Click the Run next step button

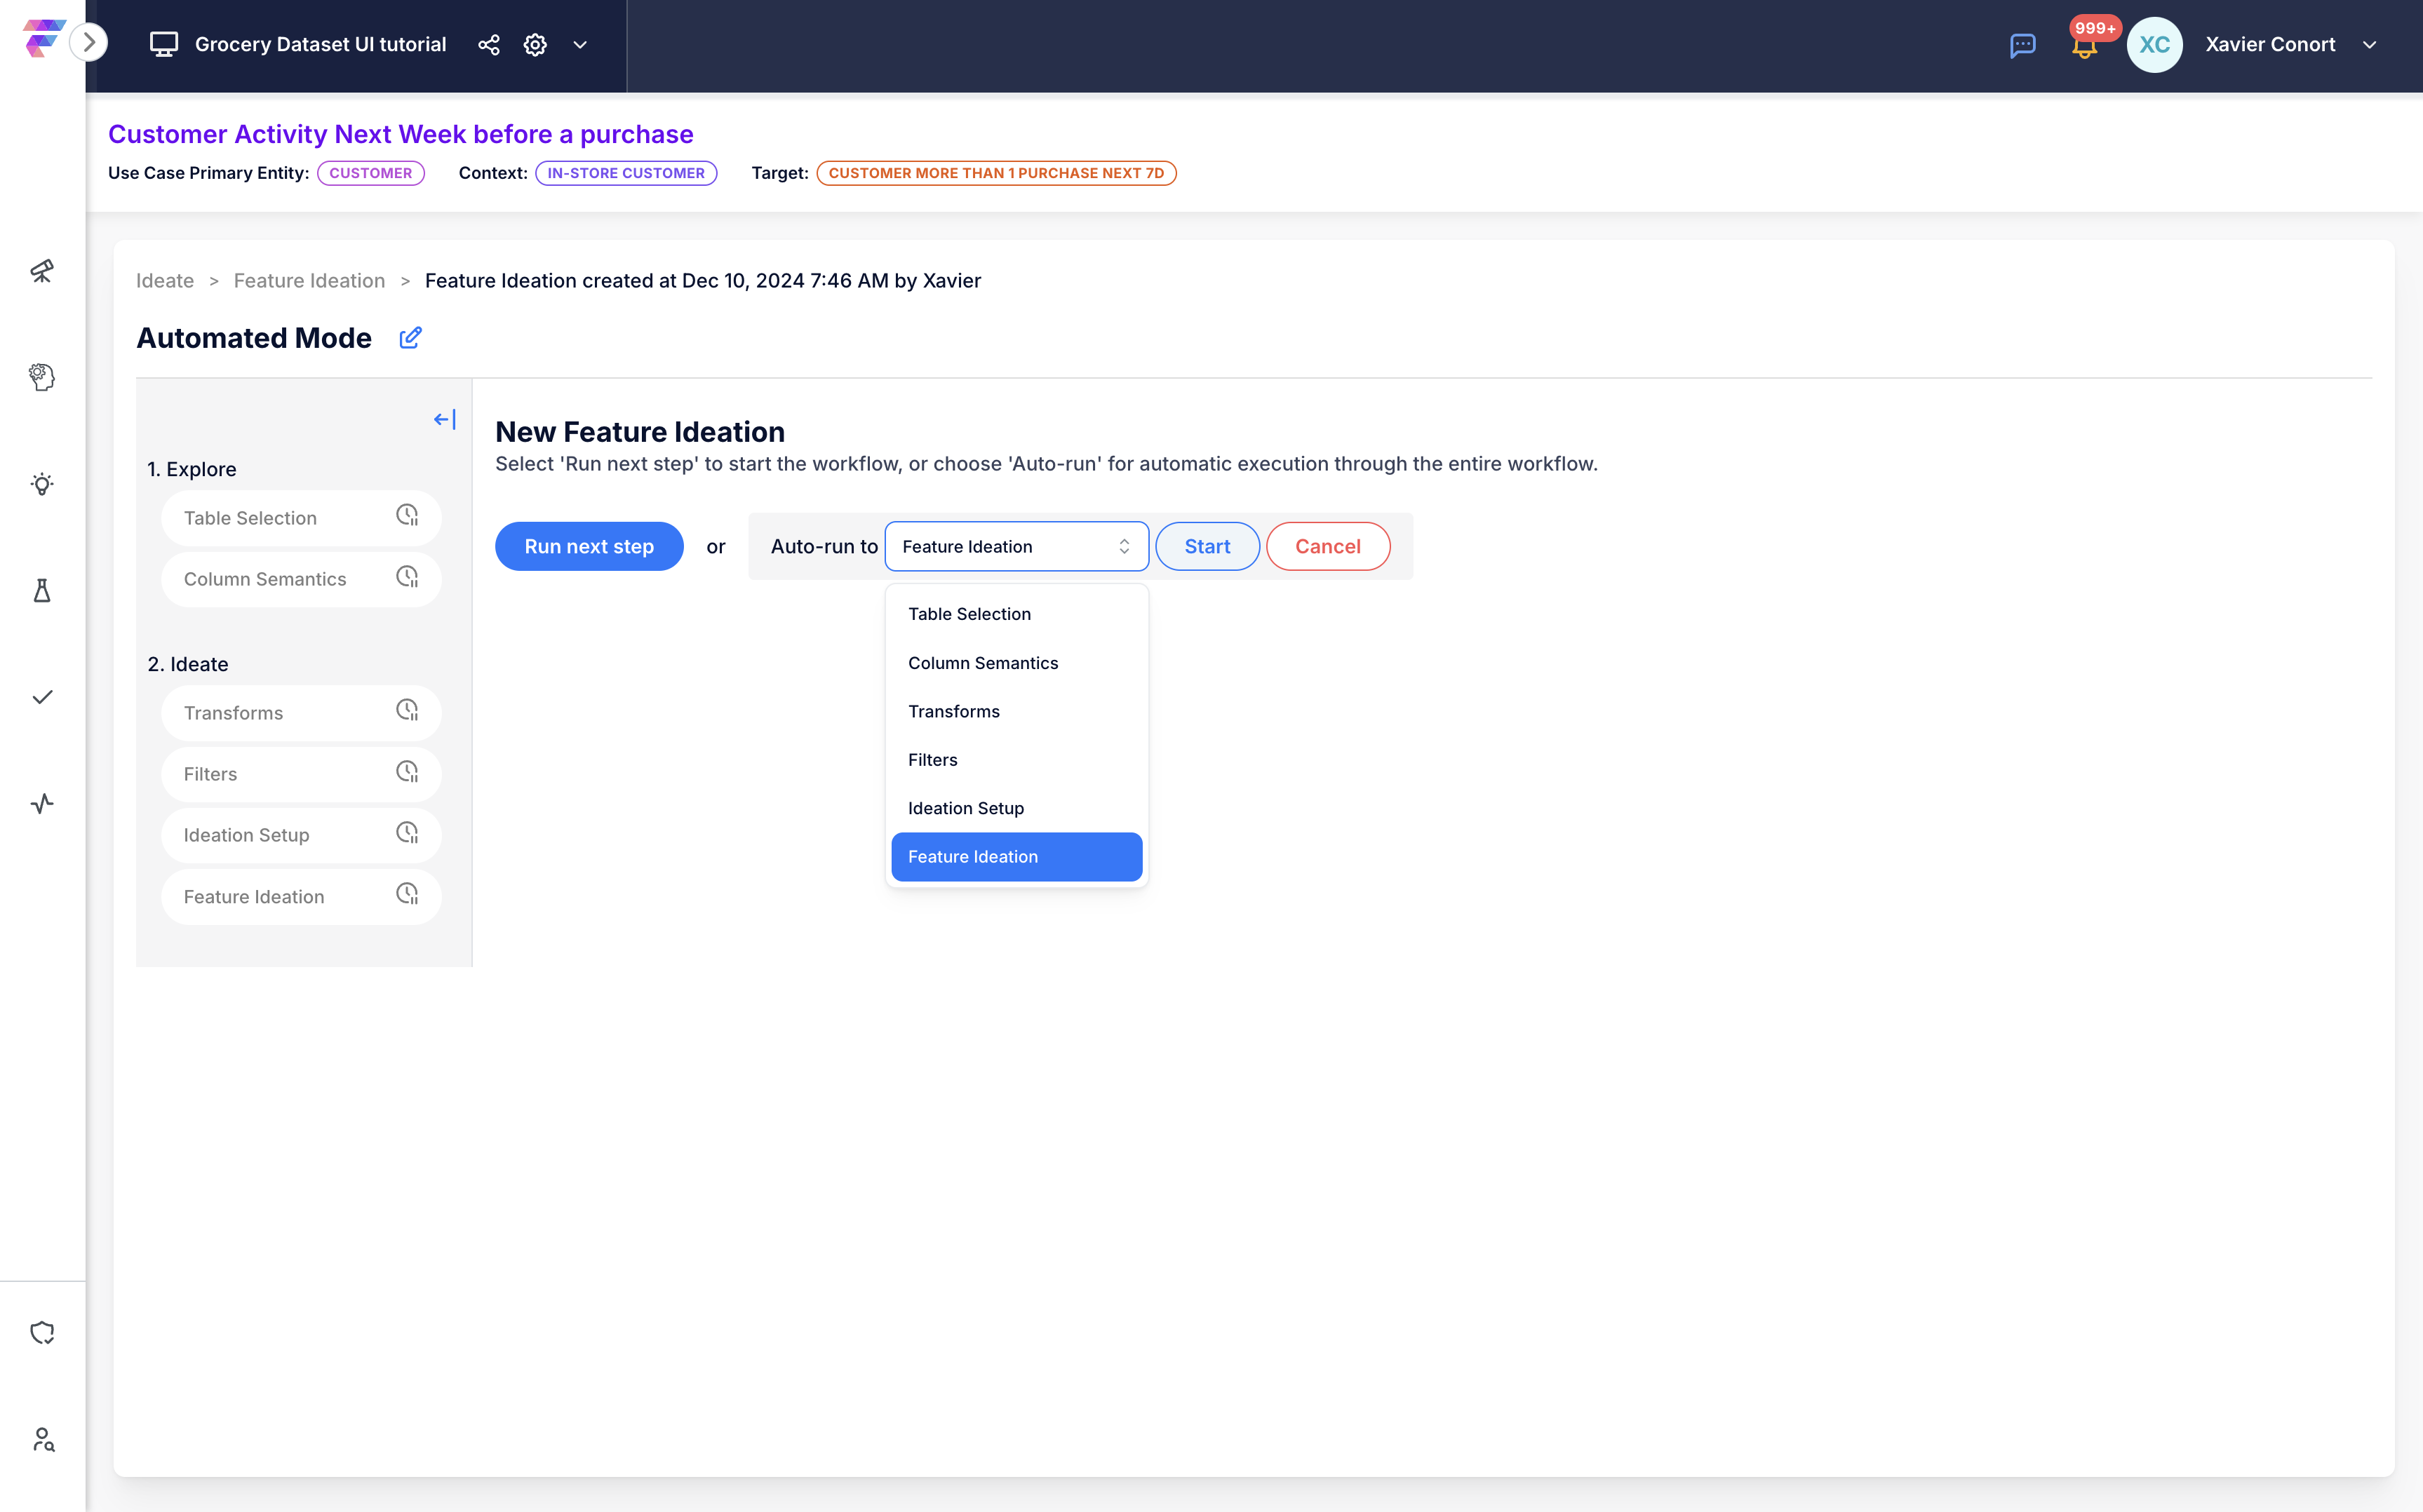click(x=589, y=546)
